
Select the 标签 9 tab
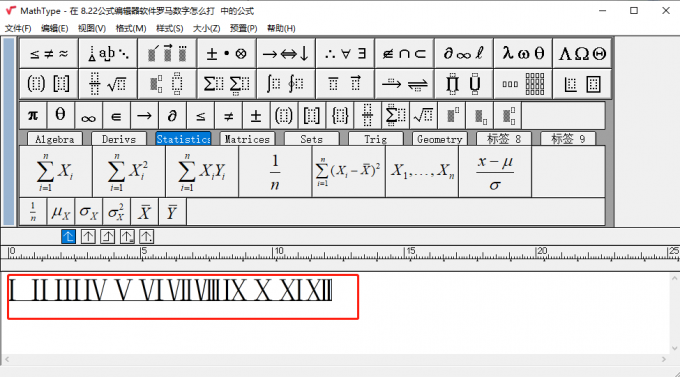[x=568, y=139]
